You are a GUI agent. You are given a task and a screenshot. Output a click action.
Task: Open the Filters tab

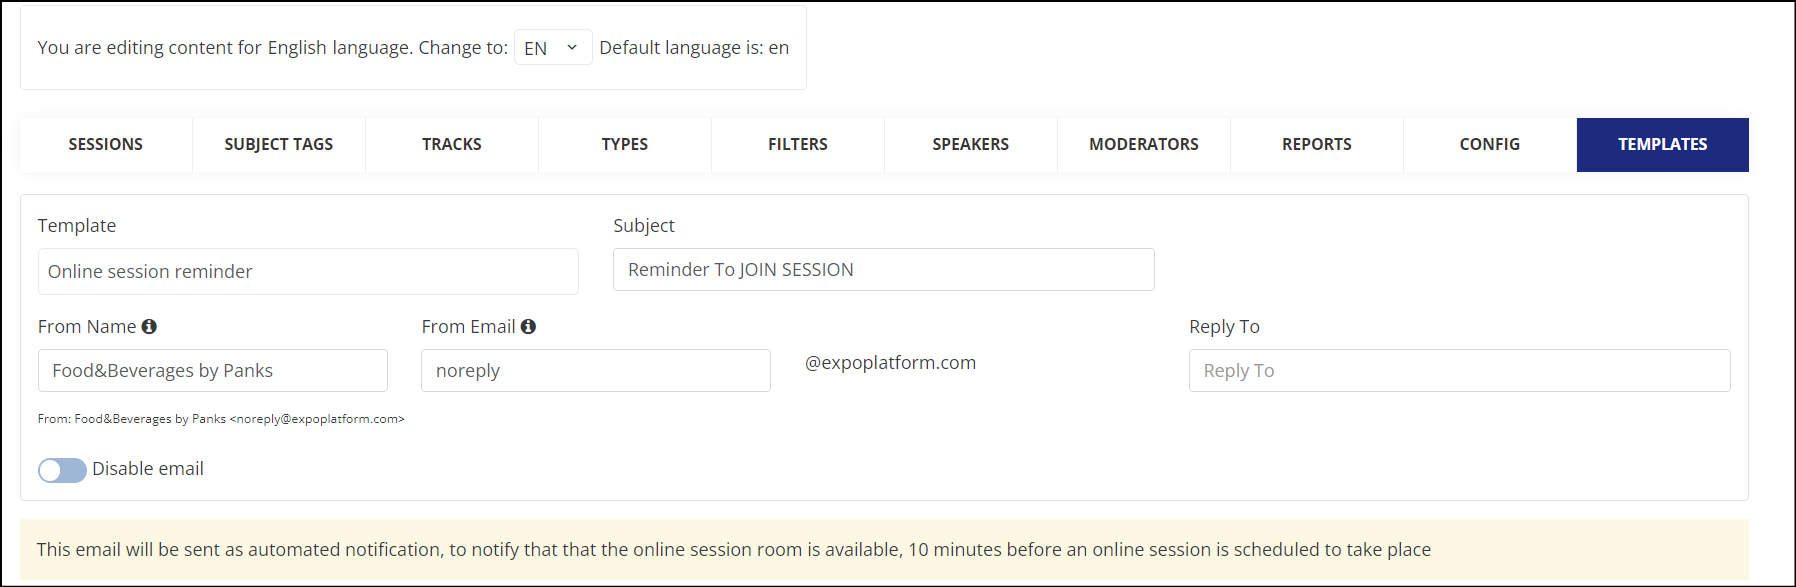798,144
